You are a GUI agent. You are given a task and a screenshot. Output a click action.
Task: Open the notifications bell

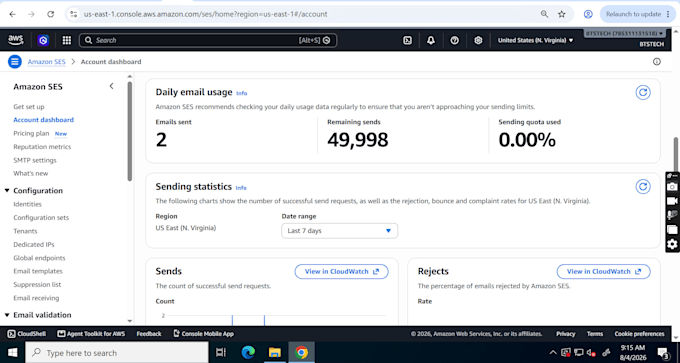click(431, 40)
